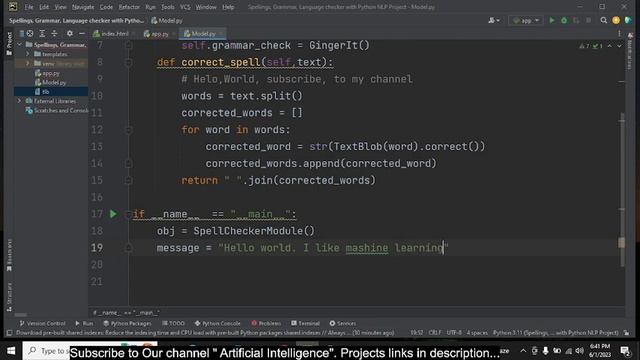This screenshot has height=360, width=640.
Task: Start debugging with the green bug icon
Action: (x=564, y=20)
